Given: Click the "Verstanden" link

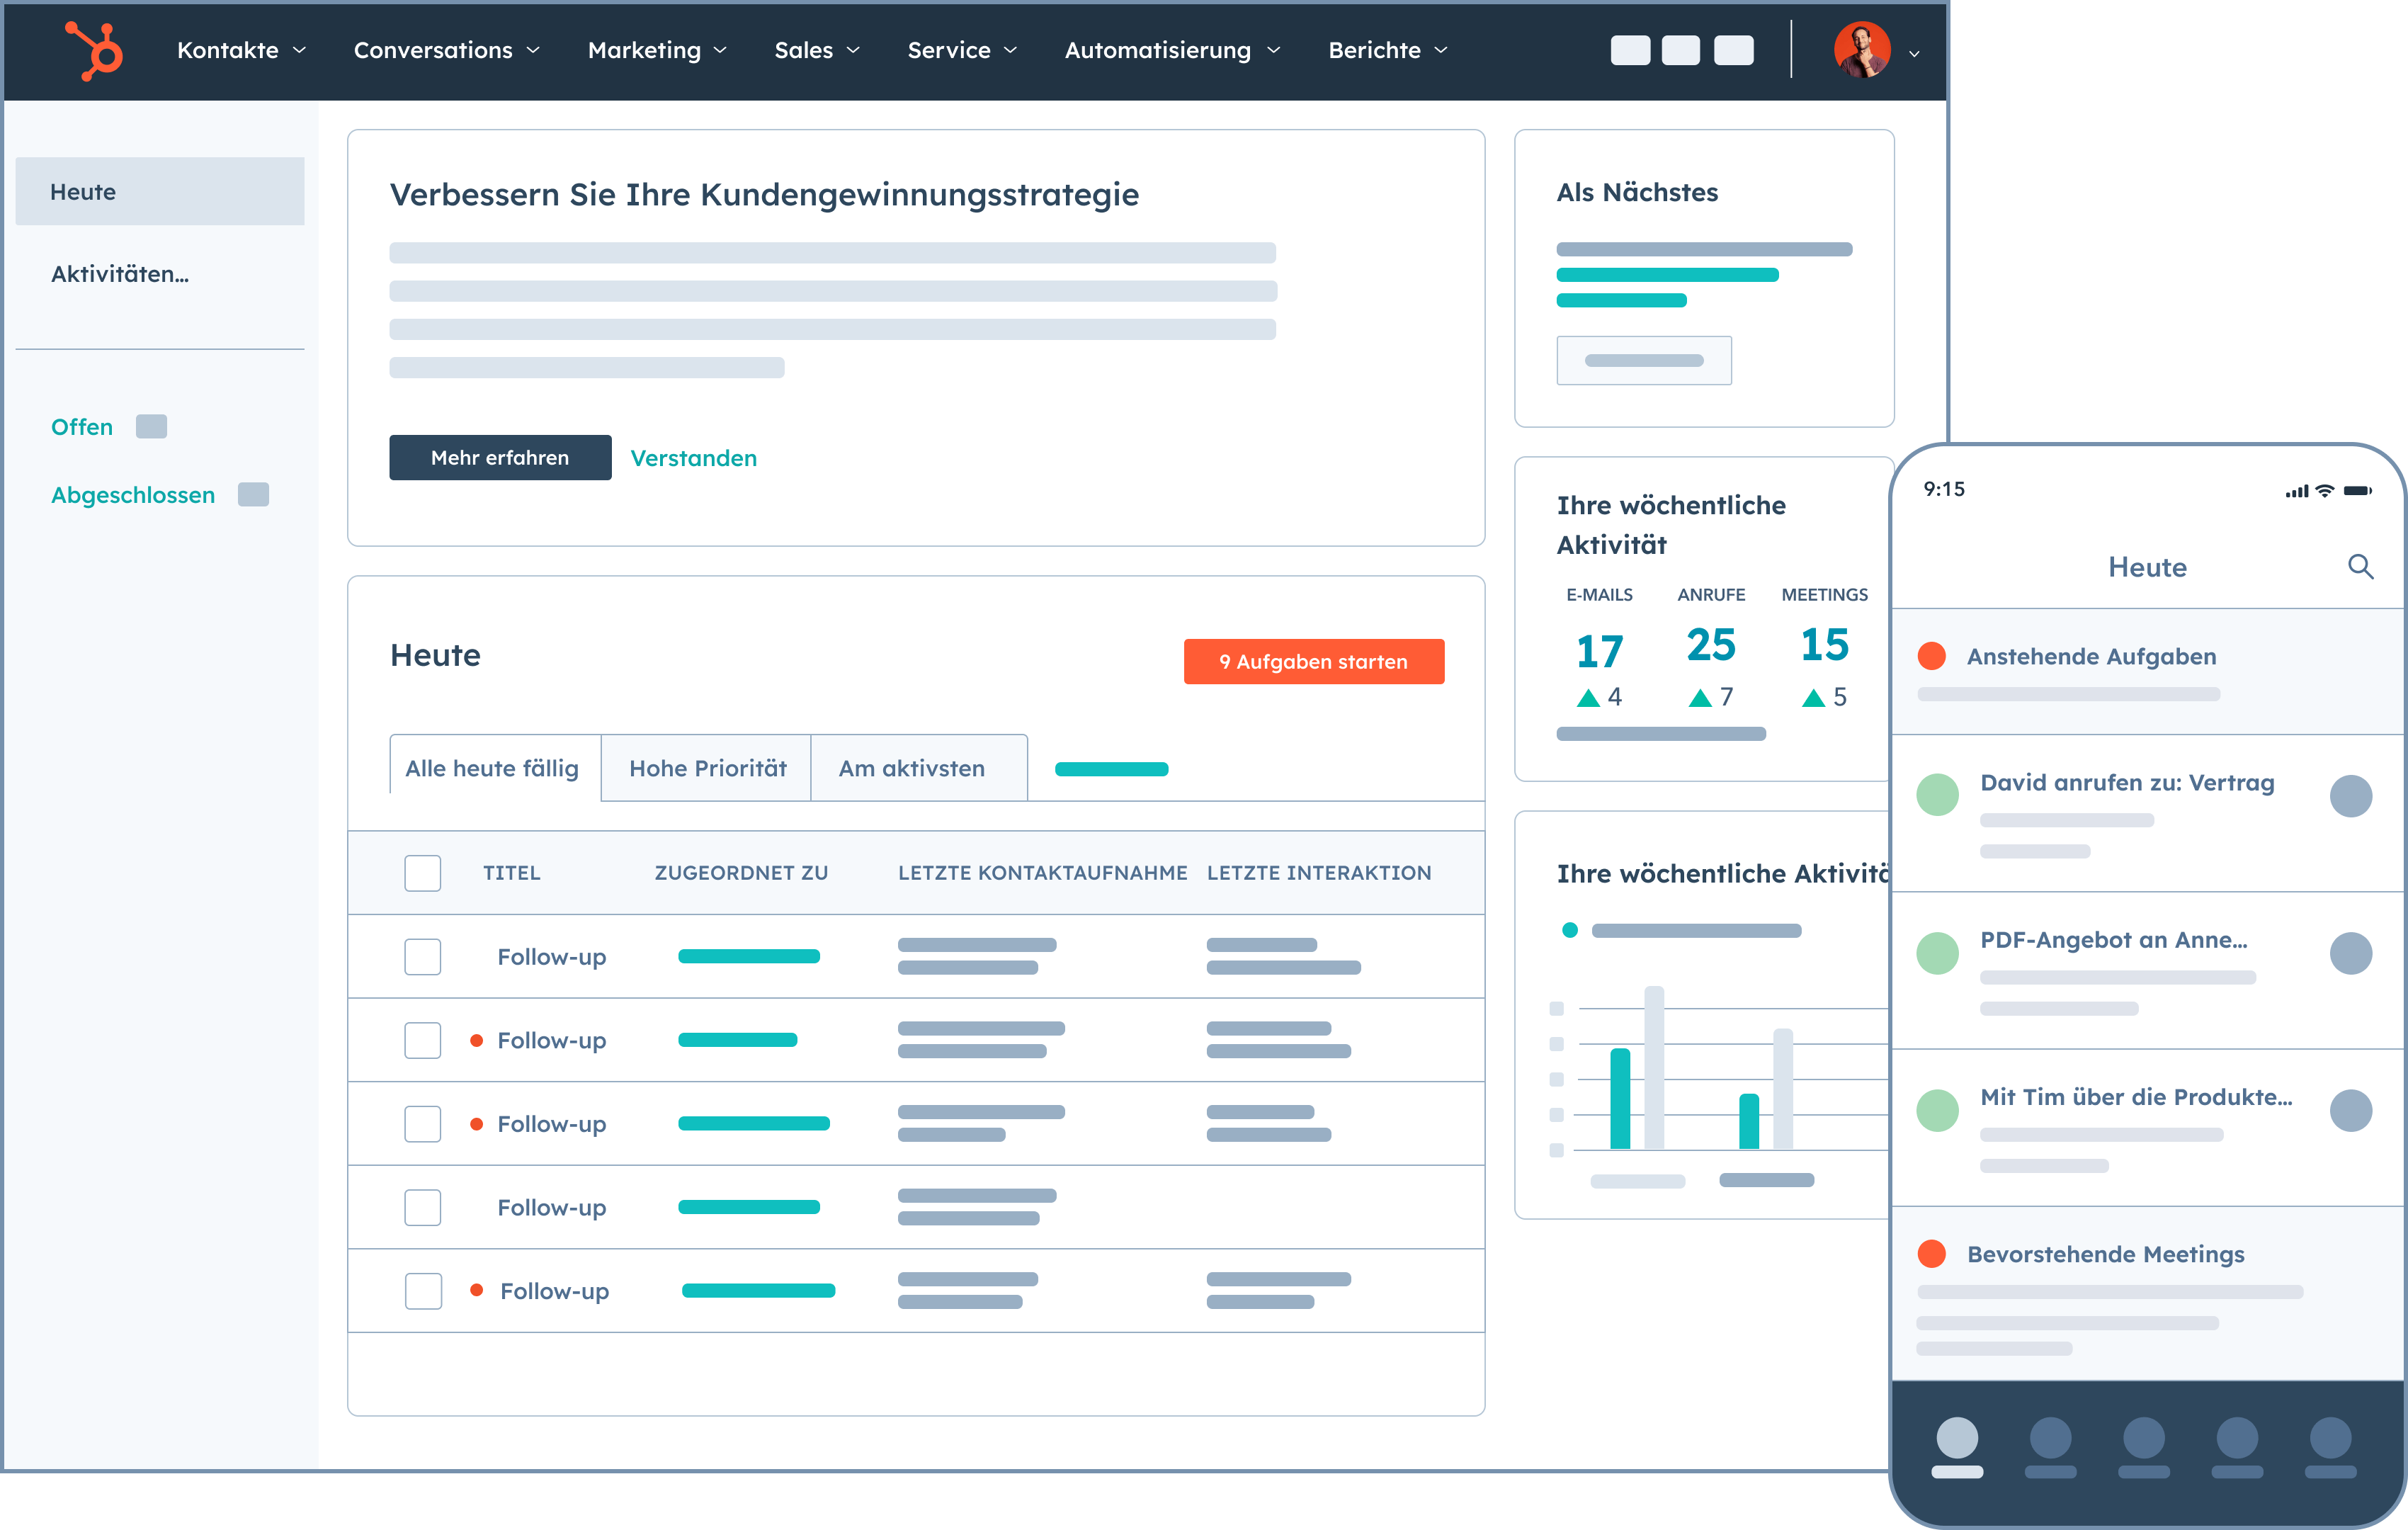Looking at the screenshot, I should [x=693, y=458].
